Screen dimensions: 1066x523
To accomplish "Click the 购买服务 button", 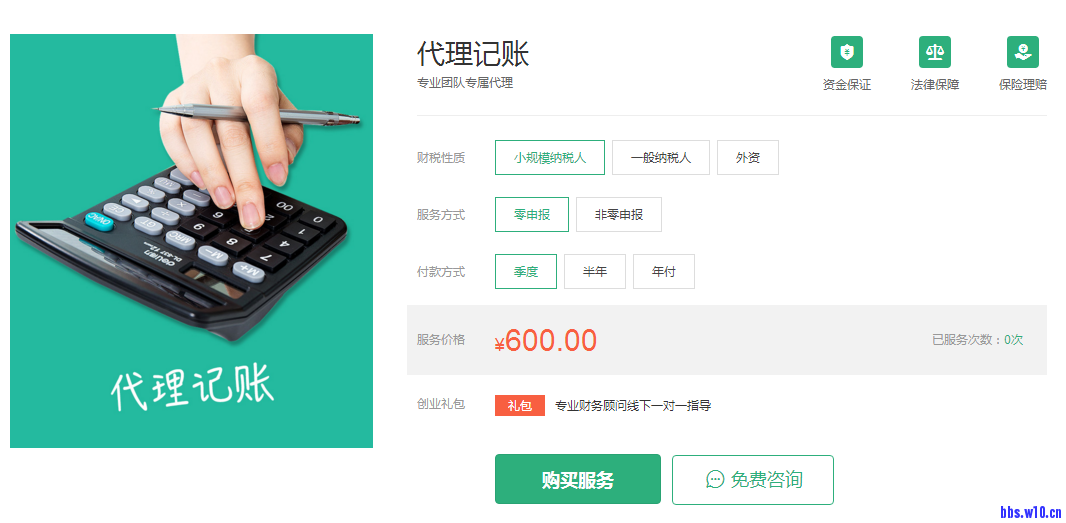I will coord(578,479).
